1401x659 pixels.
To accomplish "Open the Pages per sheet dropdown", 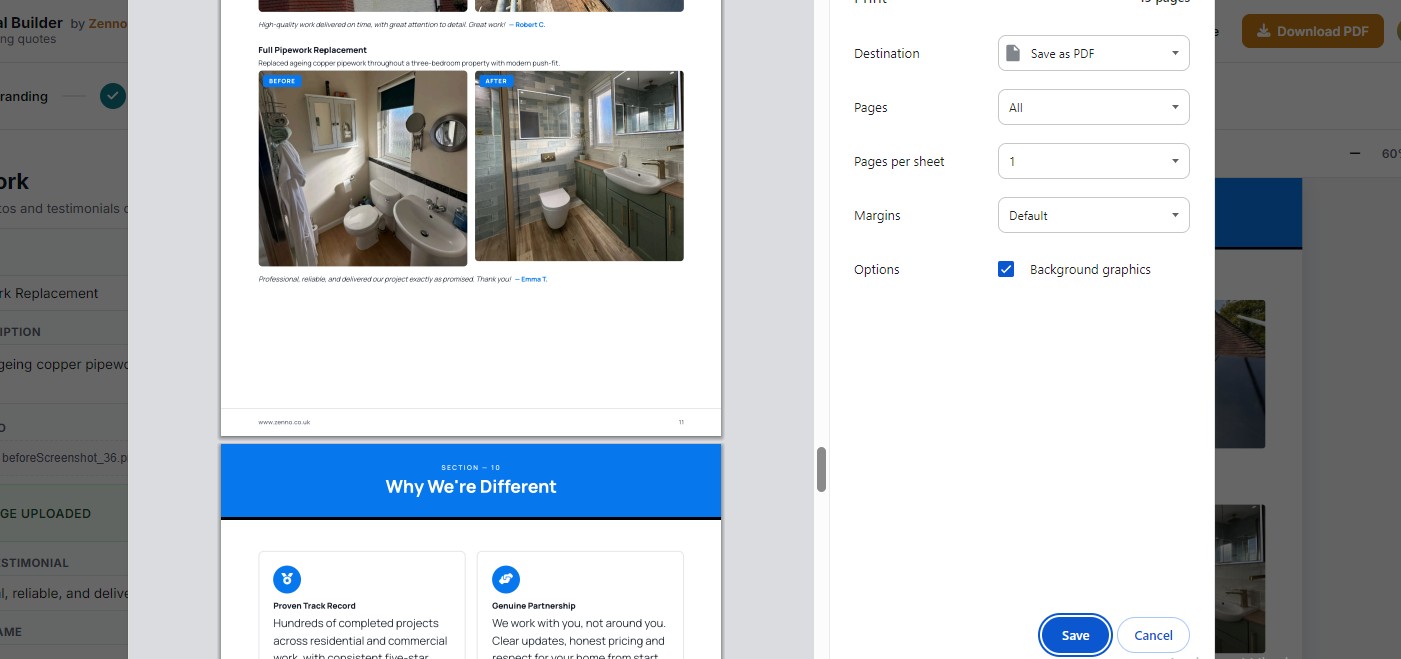I will point(1093,161).
